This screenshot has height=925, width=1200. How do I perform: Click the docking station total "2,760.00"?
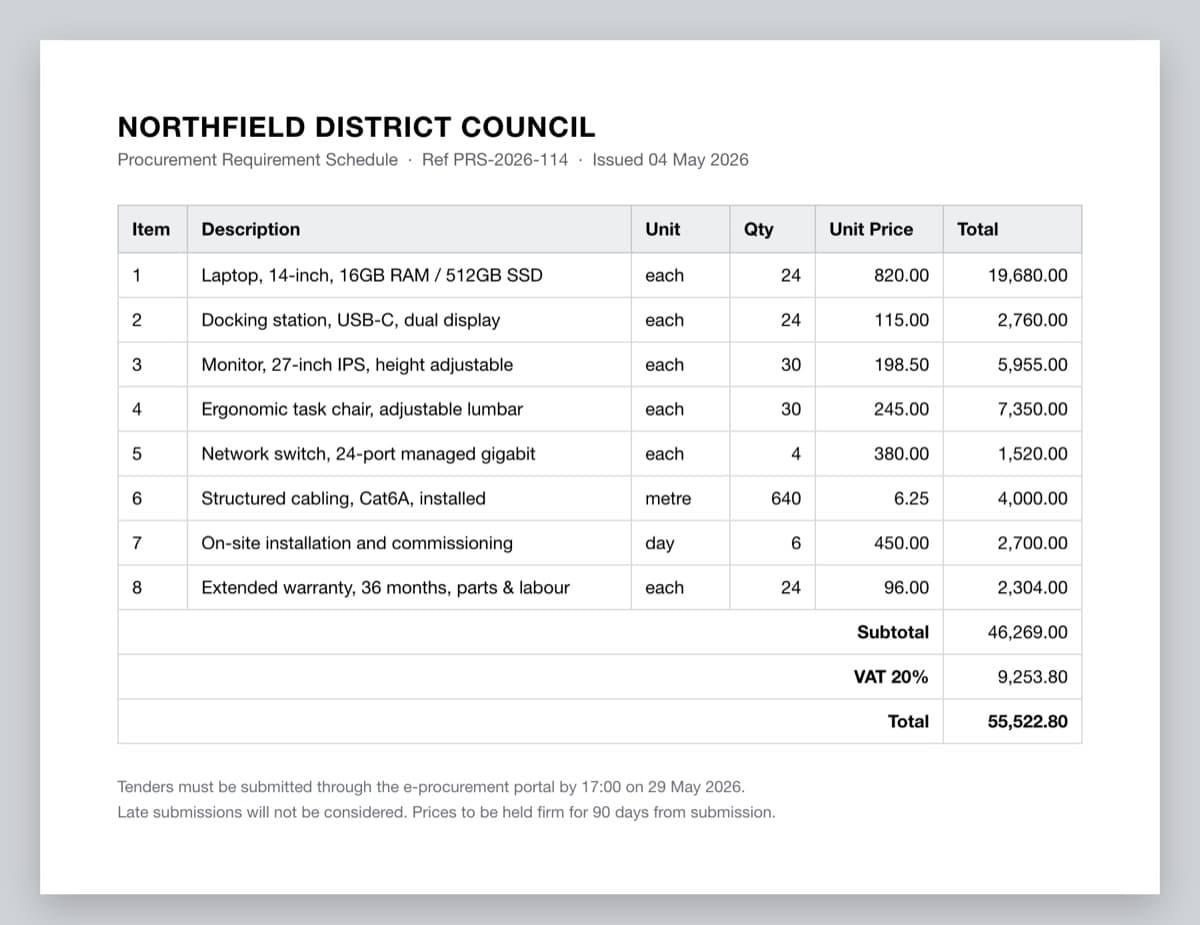tap(1033, 320)
